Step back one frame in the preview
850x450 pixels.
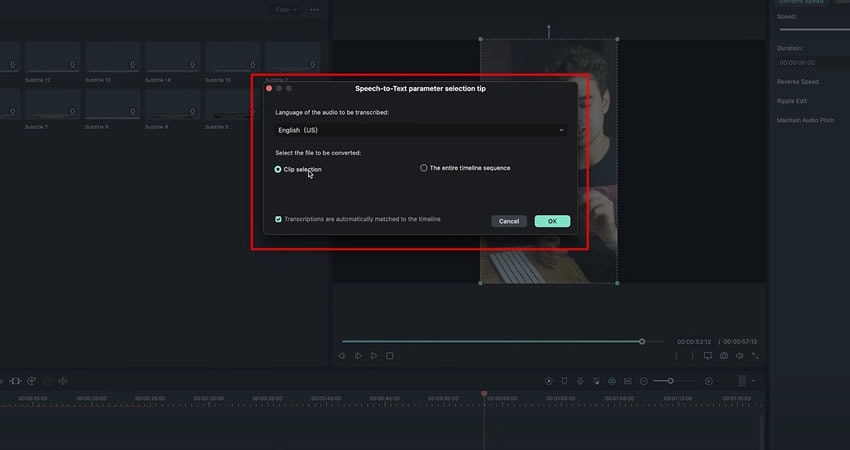342,356
